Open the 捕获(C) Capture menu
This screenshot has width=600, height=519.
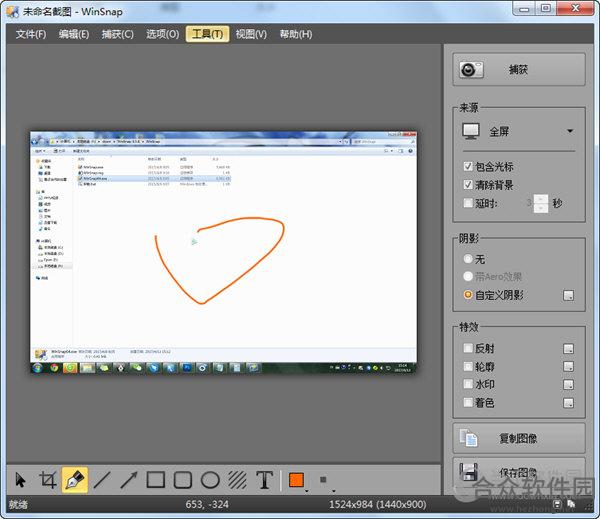(117, 34)
